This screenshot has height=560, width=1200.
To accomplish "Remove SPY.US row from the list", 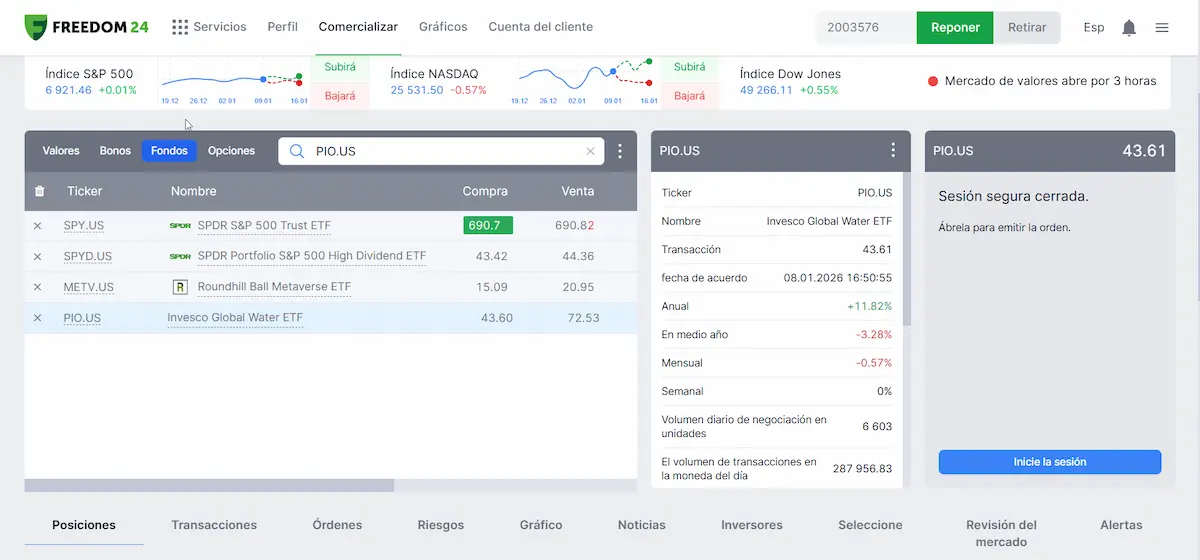I will 38,226.
